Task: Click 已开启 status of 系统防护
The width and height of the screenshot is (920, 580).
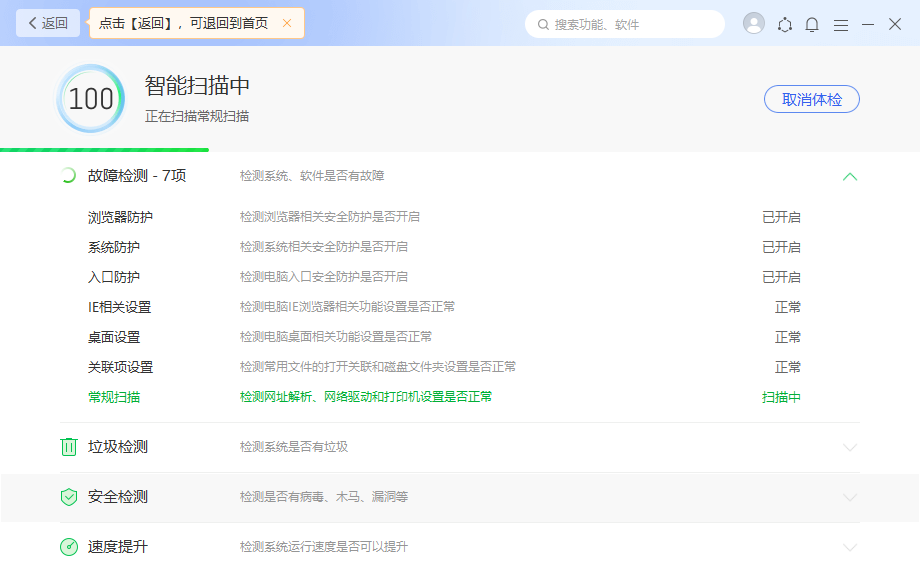Action: pyautogui.click(x=781, y=247)
